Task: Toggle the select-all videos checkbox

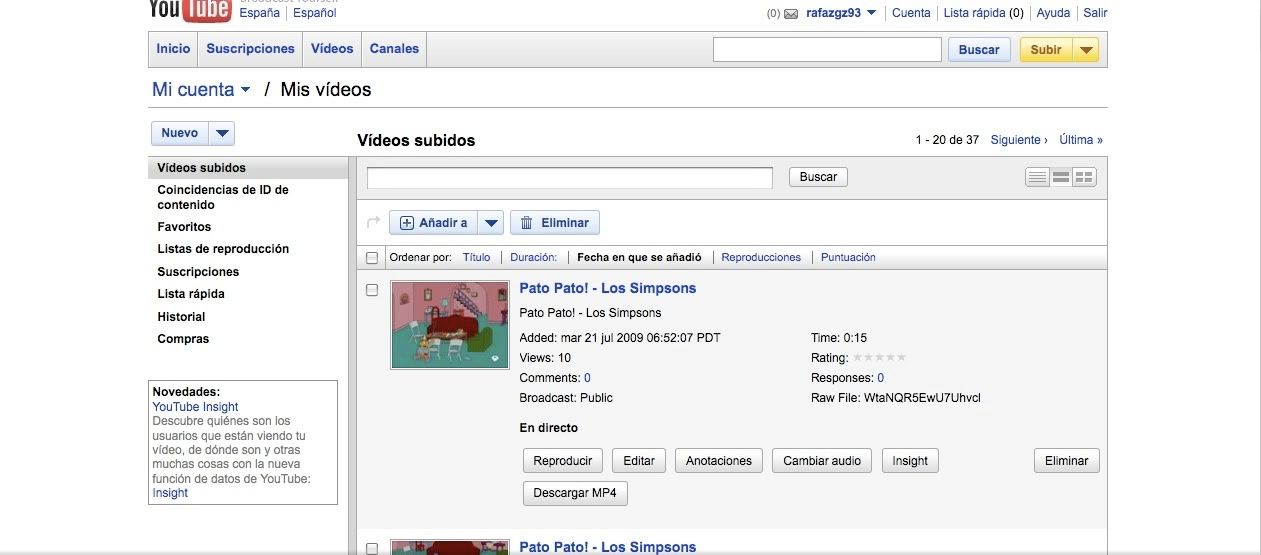Action: click(372, 258)
